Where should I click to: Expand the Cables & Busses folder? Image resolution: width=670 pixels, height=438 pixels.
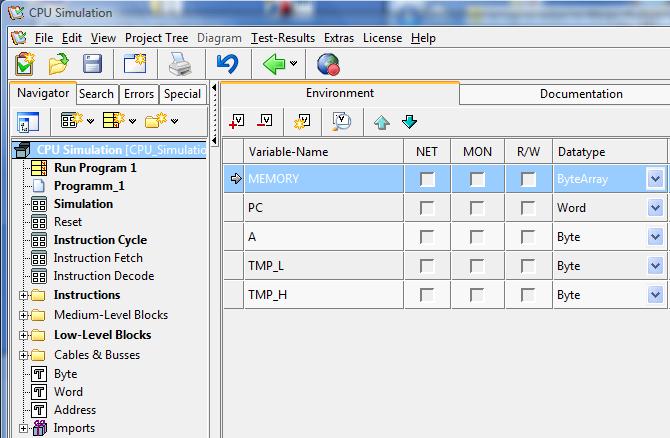coord(23,355)
